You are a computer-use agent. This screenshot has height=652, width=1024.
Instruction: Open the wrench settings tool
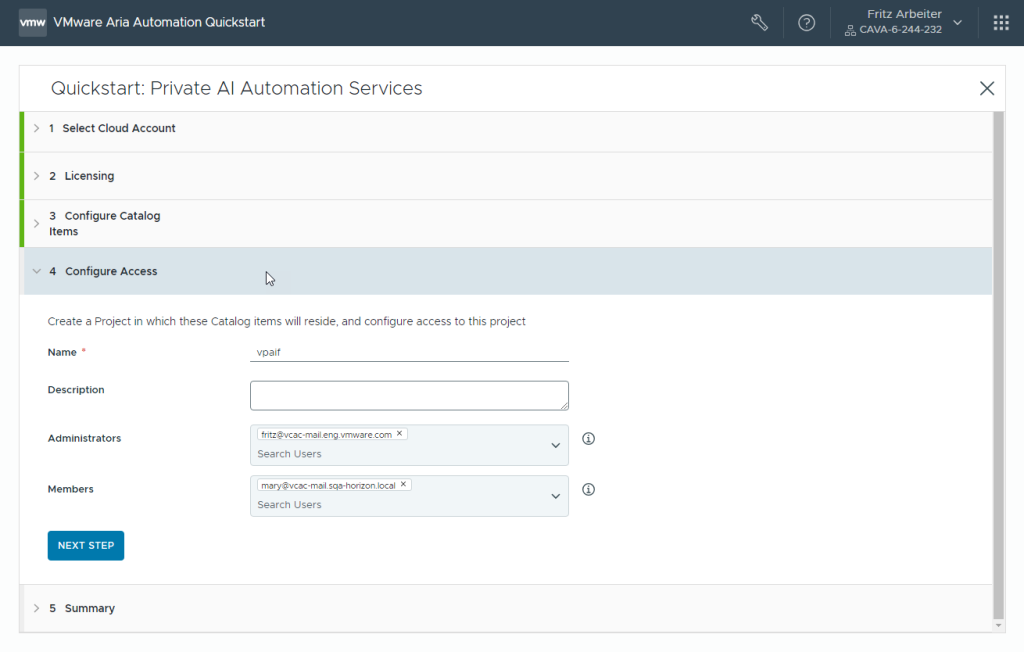tap(759, 22)
